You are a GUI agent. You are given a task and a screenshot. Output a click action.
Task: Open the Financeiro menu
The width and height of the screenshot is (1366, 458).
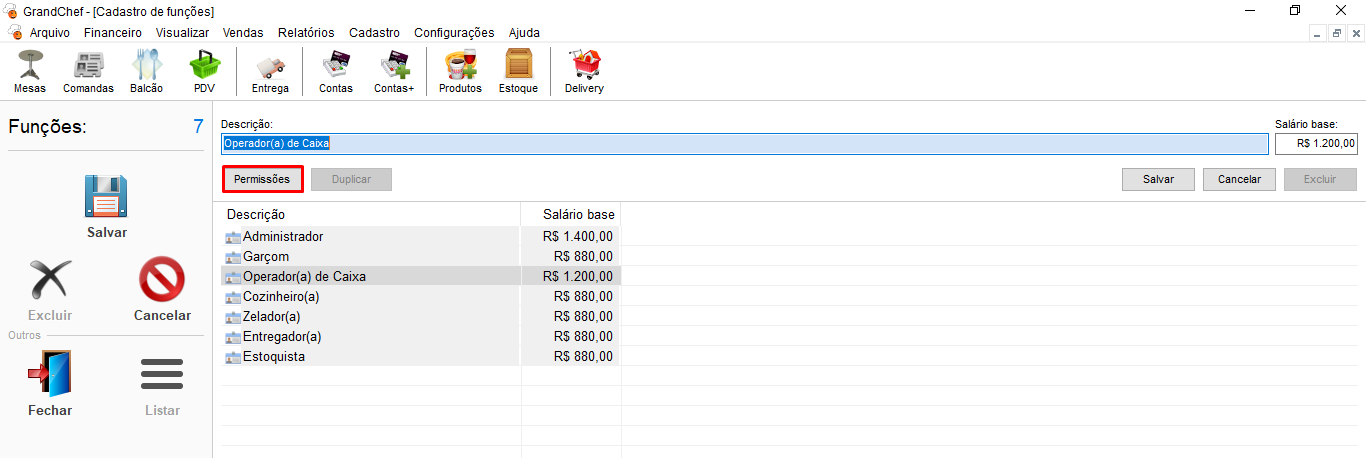pyautogui.click(x=112, y=33)
